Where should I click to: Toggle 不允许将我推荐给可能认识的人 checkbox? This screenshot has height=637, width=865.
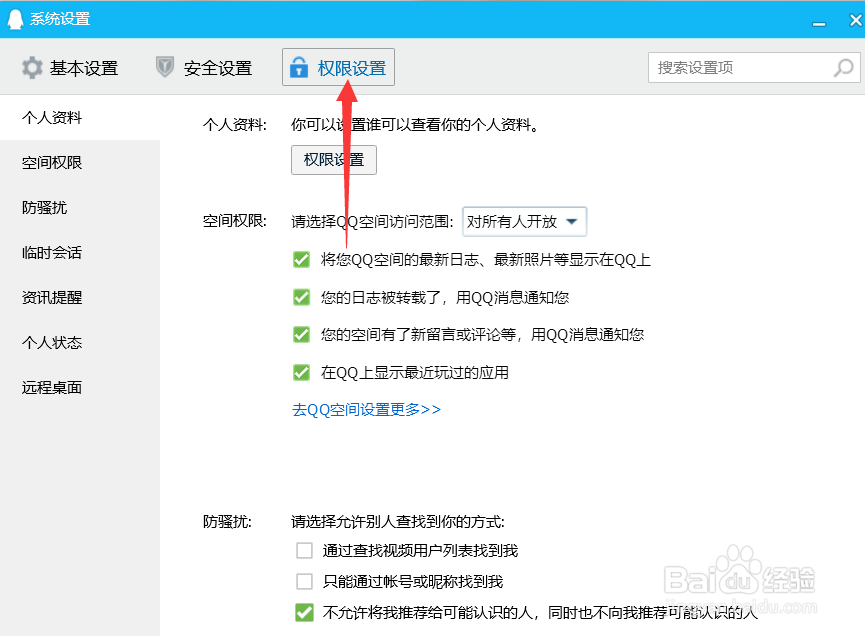pyautogui.click(x=304, y=612)
